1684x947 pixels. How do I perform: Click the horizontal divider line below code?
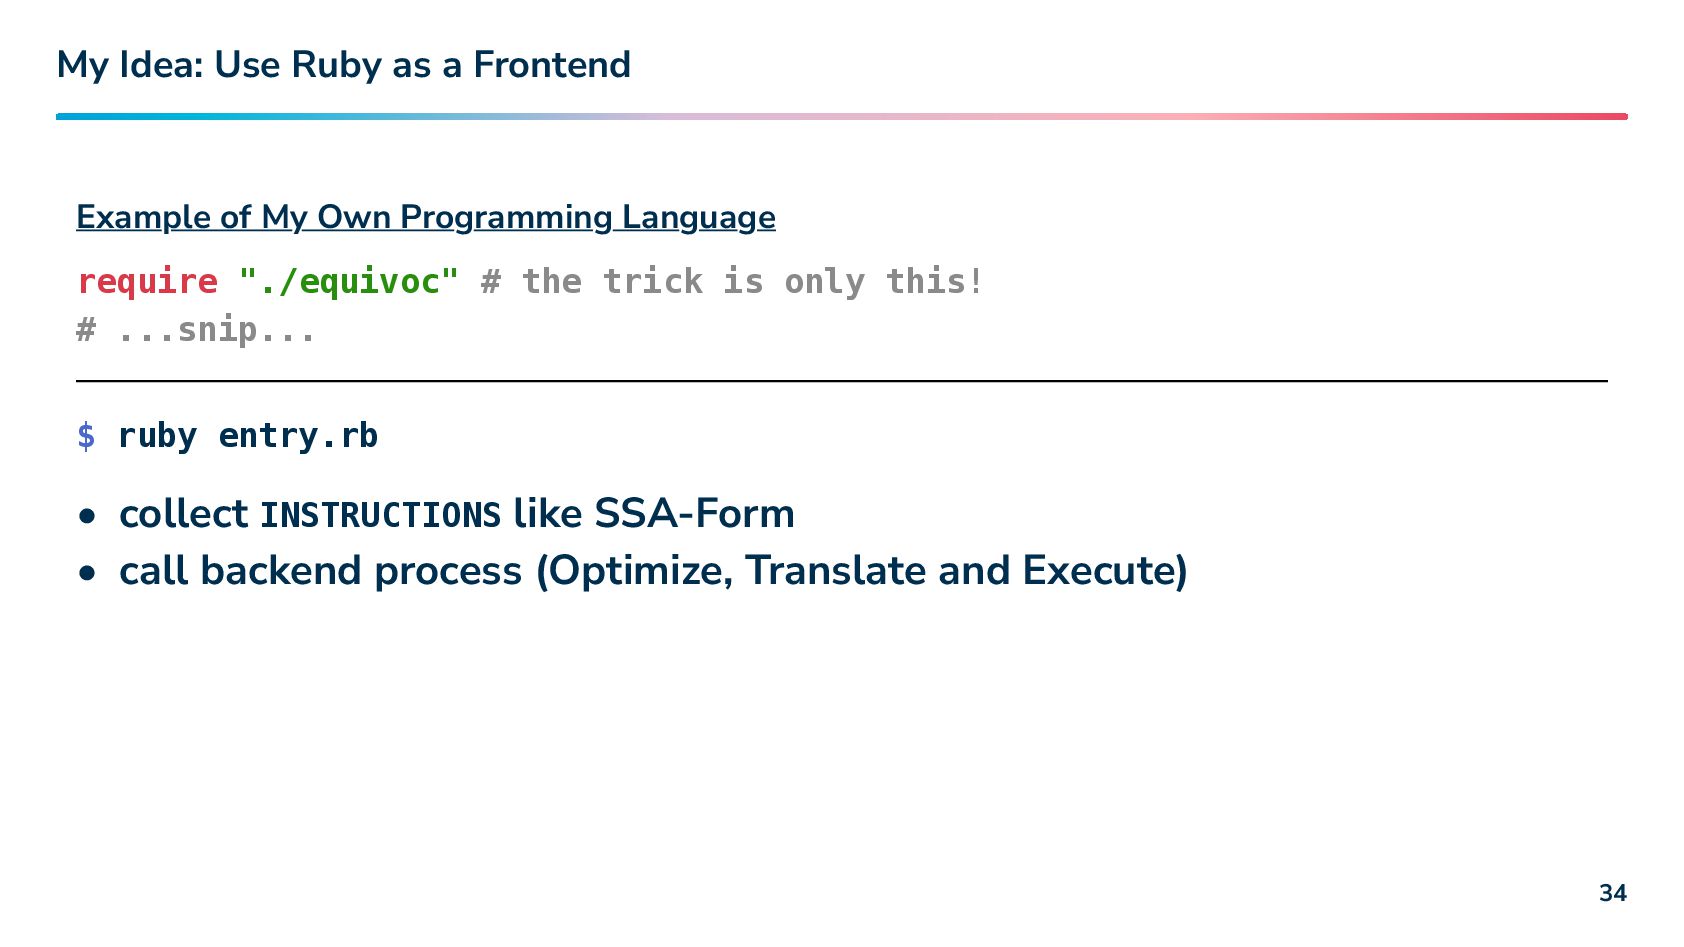coord(842,381)
